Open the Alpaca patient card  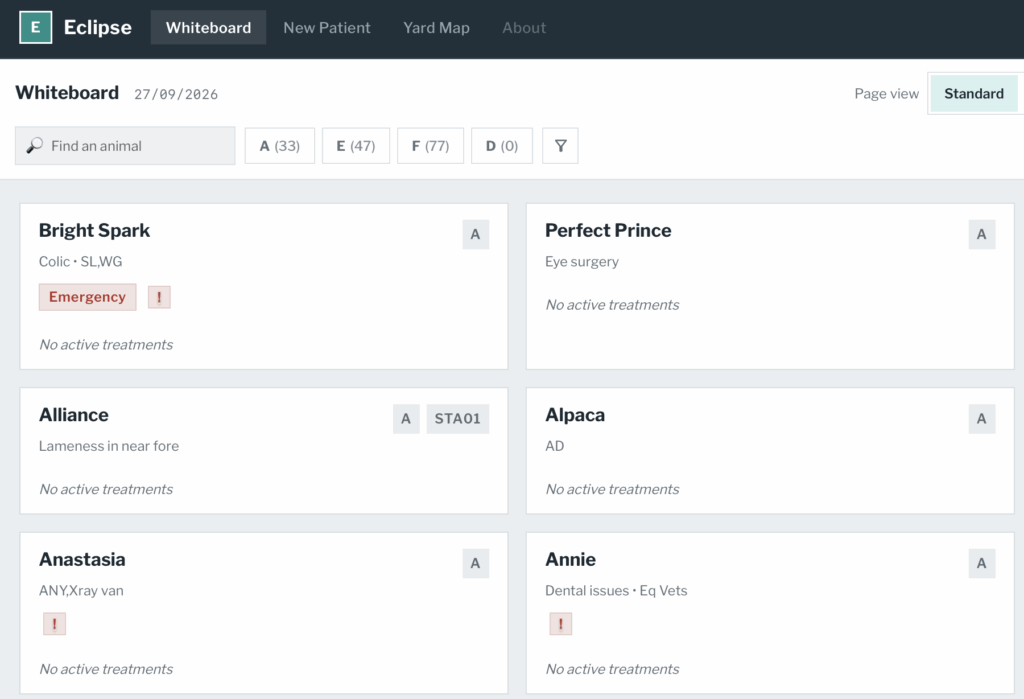(770, 451)
